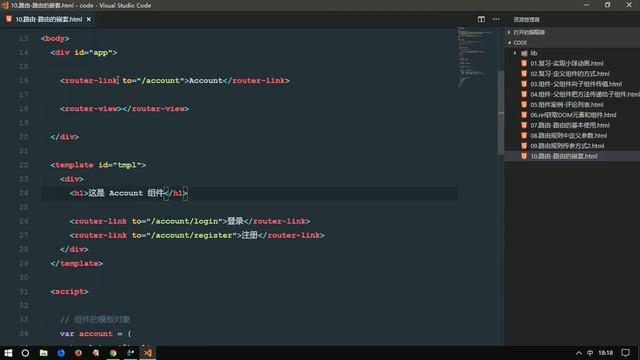Open file 03.组件-父组件向子组件传值.html
Screen dimensions: 640x360
(576, 84)
